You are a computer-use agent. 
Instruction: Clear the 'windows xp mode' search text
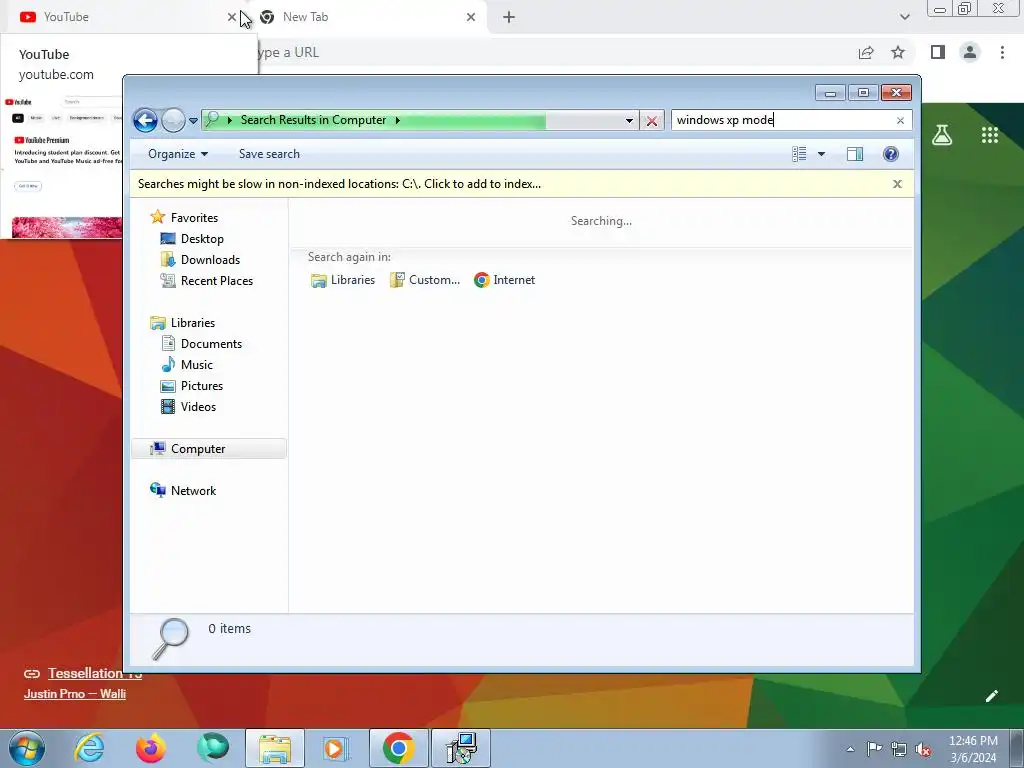point(900,120)
